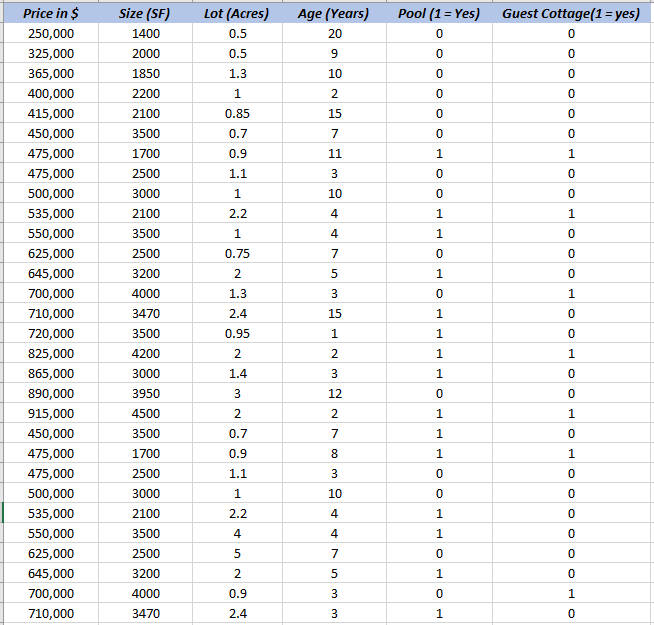Select the 'Price in $' column header
Image resolution: width=654 pixels, height=625 pixels.
[x=51, y=13]
